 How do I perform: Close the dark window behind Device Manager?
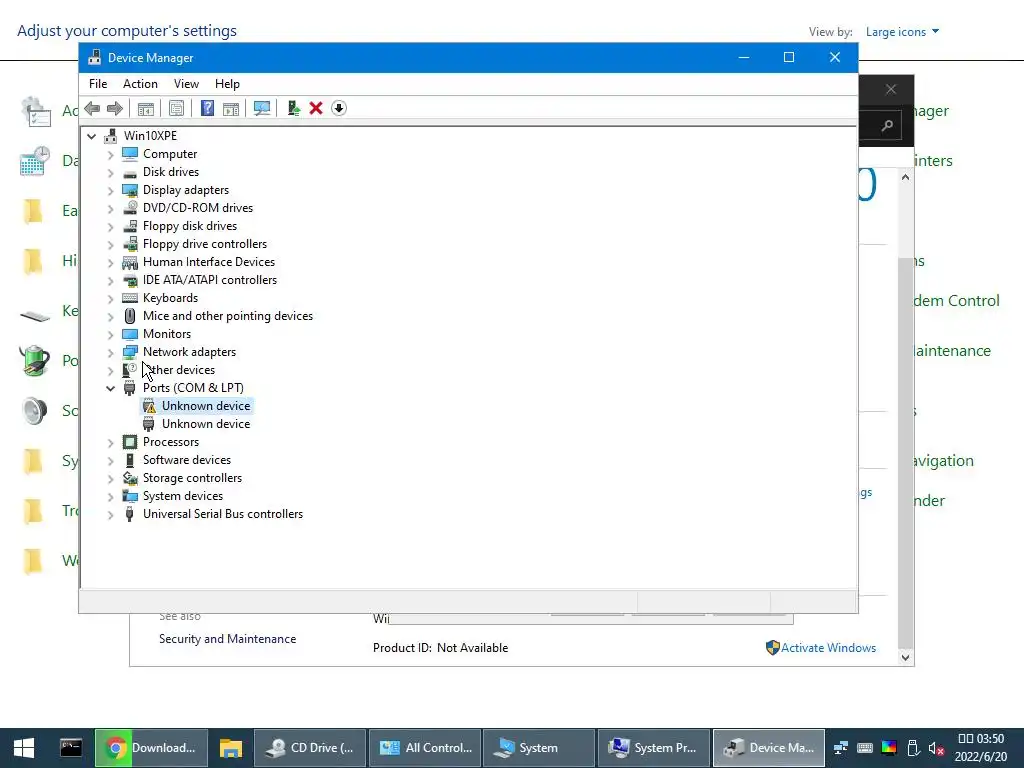coord(891,89)
